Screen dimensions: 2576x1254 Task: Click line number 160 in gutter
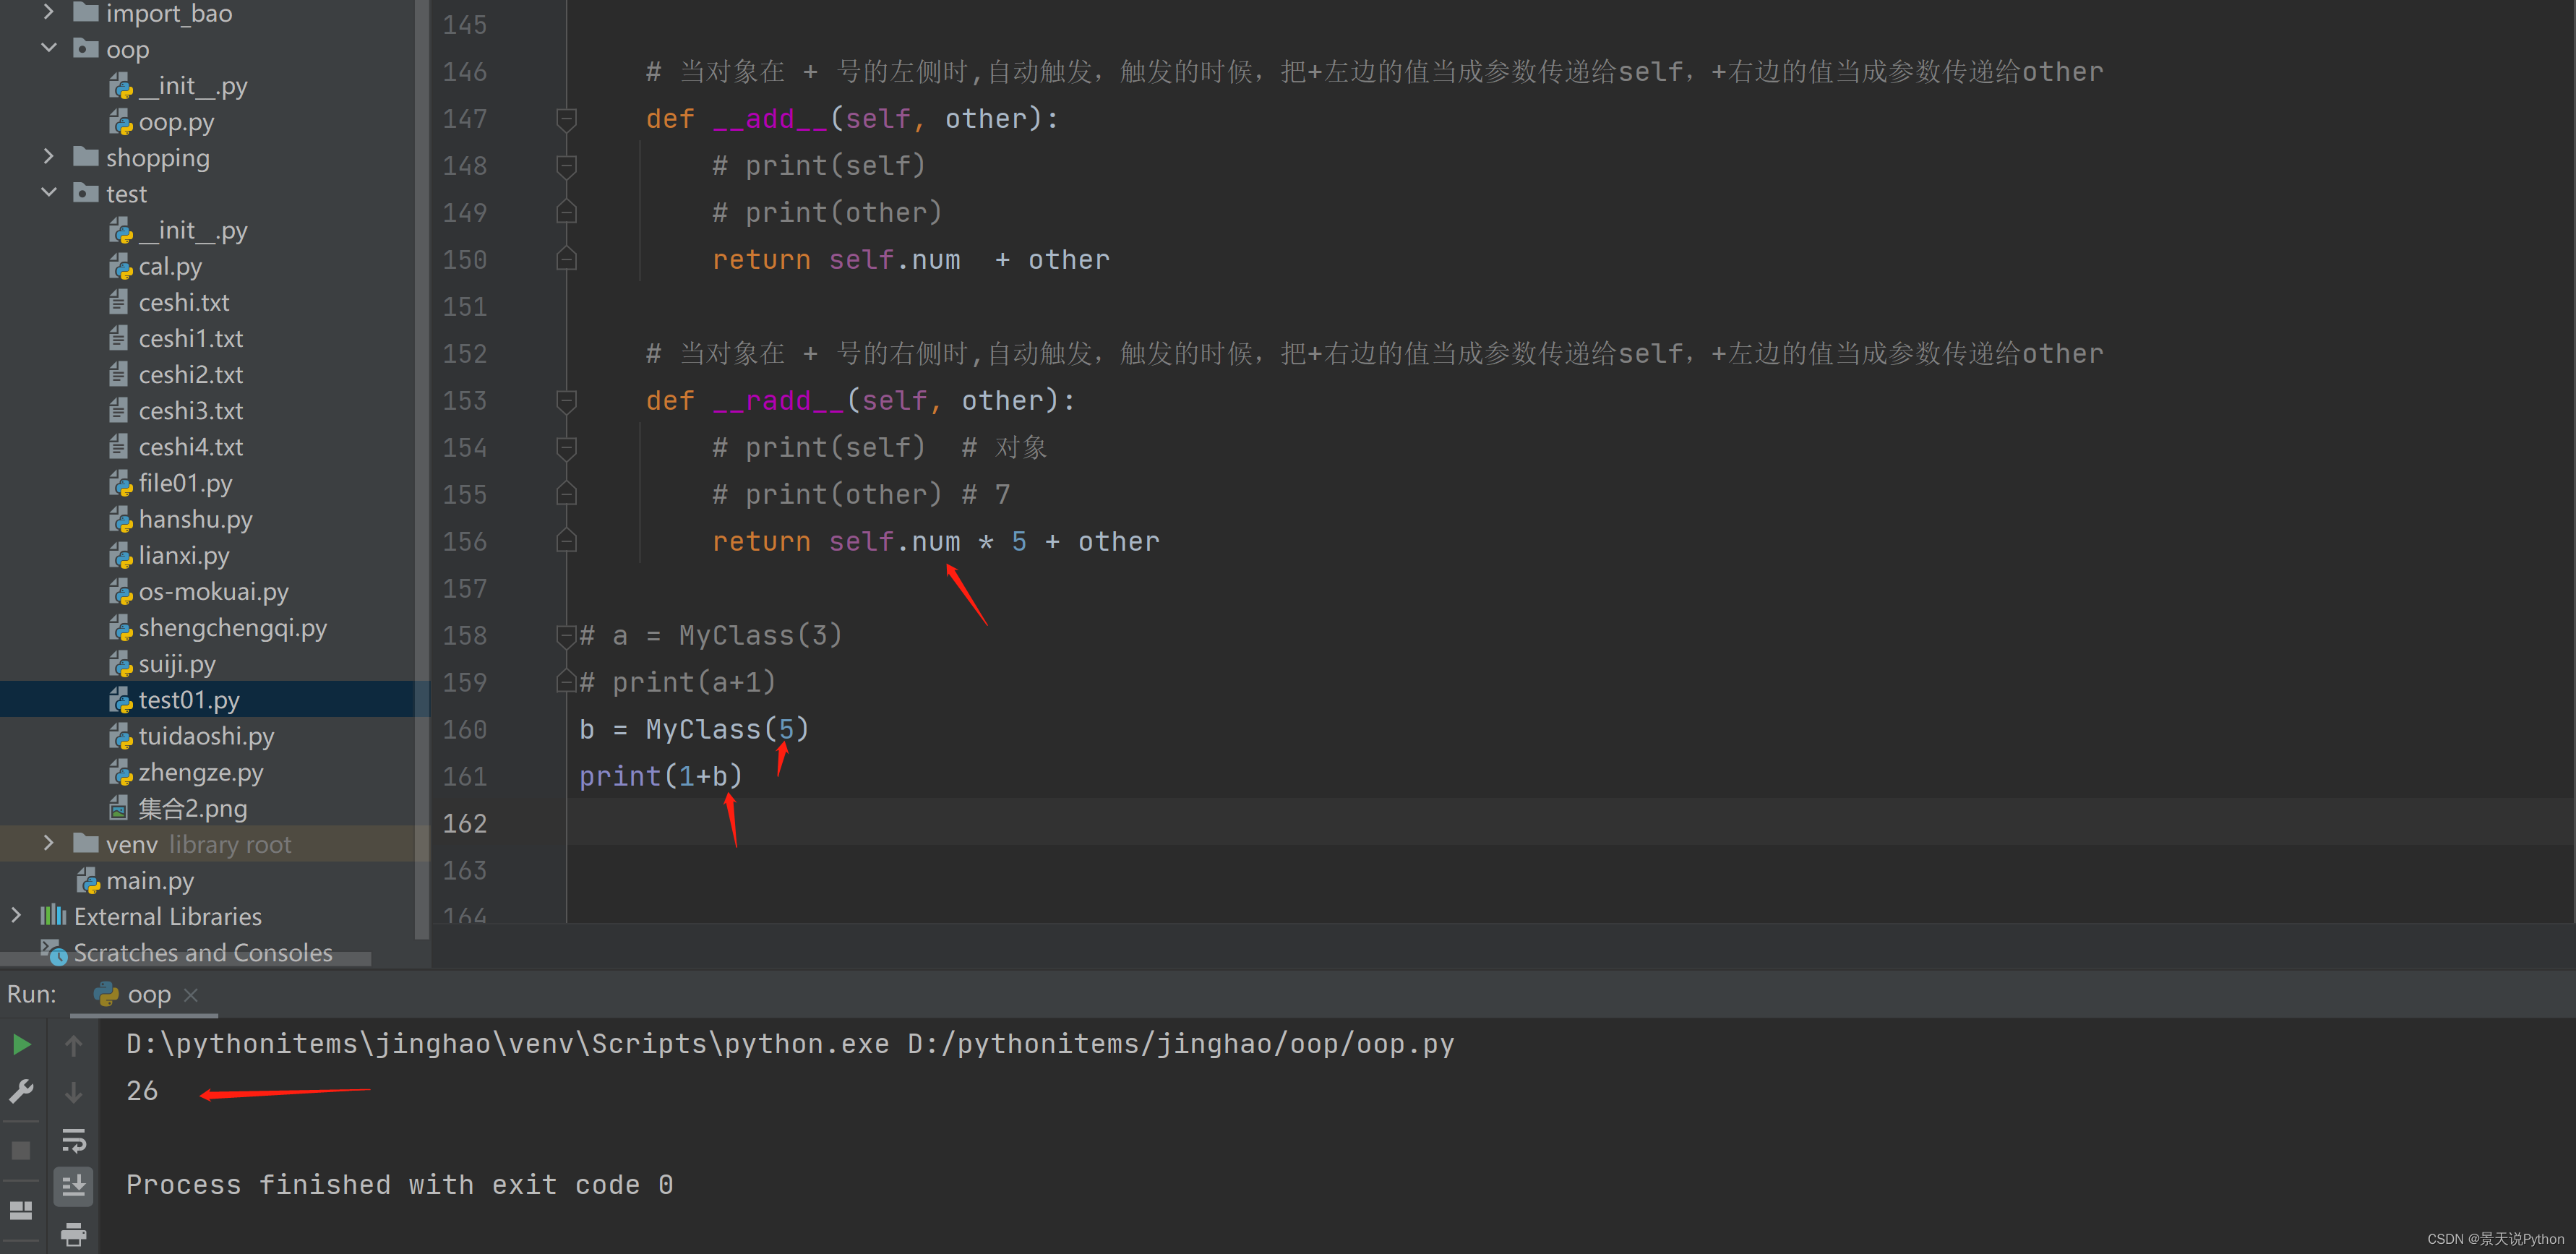pos(465,730)
